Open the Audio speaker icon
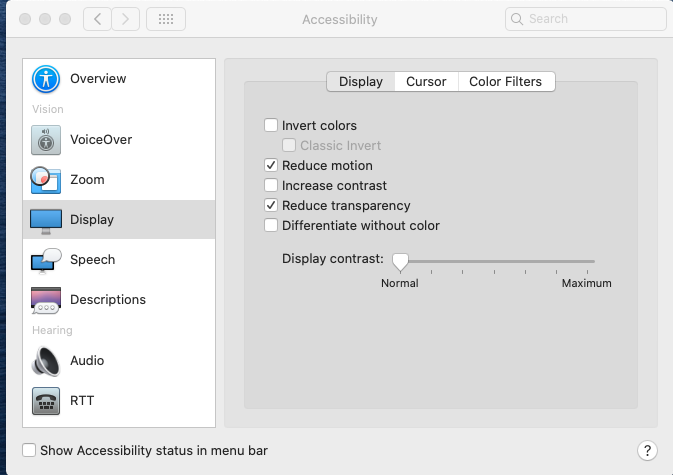673x475 pixels. (46, 361)
